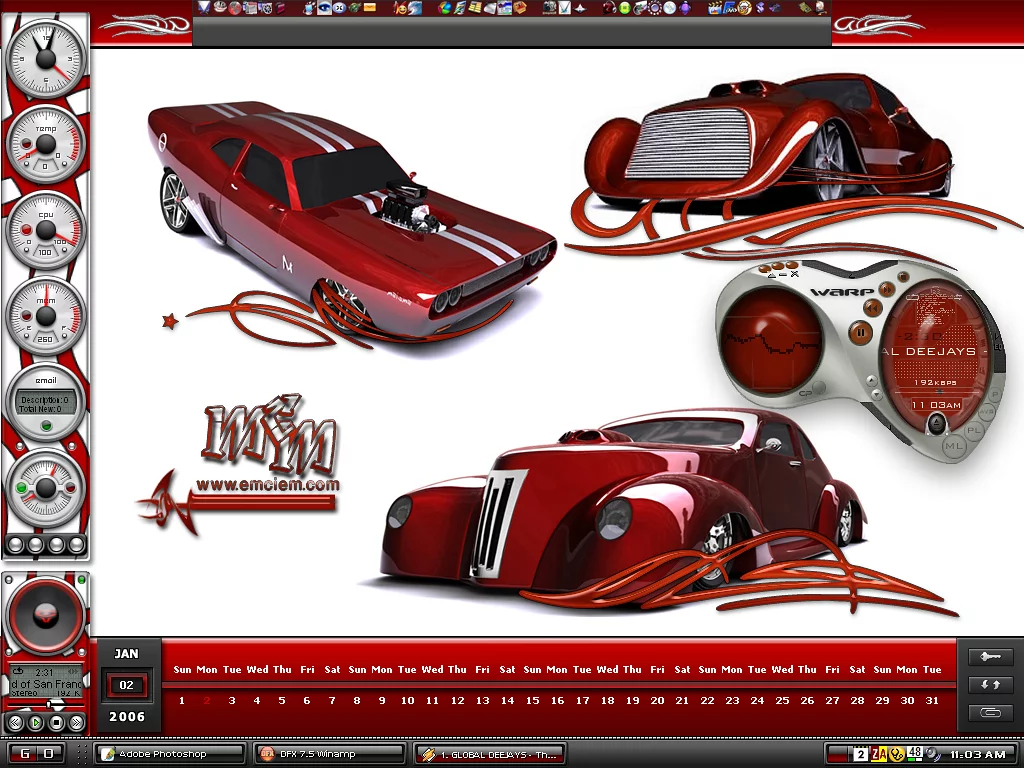Switch to Adobe Photoshop taskbar item
The width and height of the screenshot is (1024, 768).
pyautogui.click(x=169, y=754)
